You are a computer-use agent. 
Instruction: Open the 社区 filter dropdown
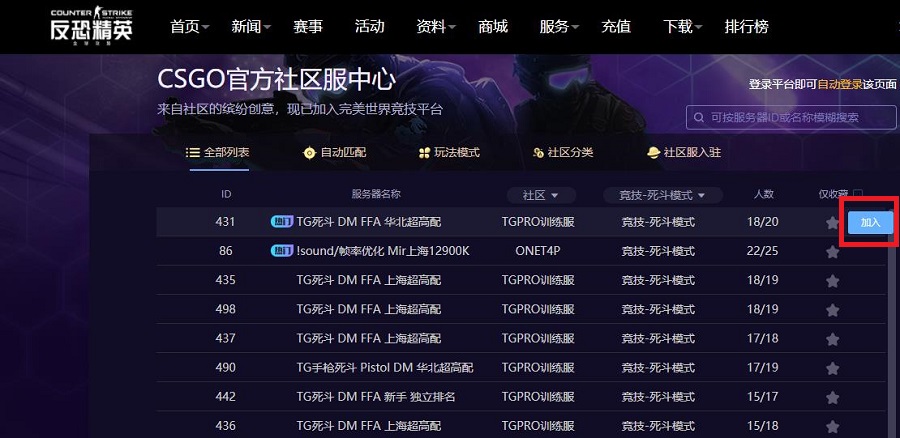click(541, 195)
